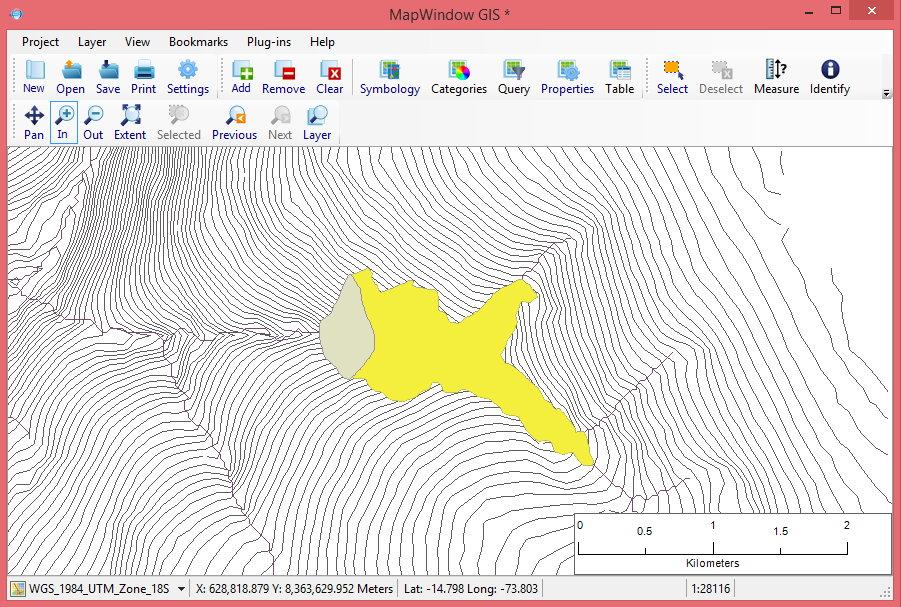Click the status bar resize grip
The image size is (901, 607).
tap(885, 592)
